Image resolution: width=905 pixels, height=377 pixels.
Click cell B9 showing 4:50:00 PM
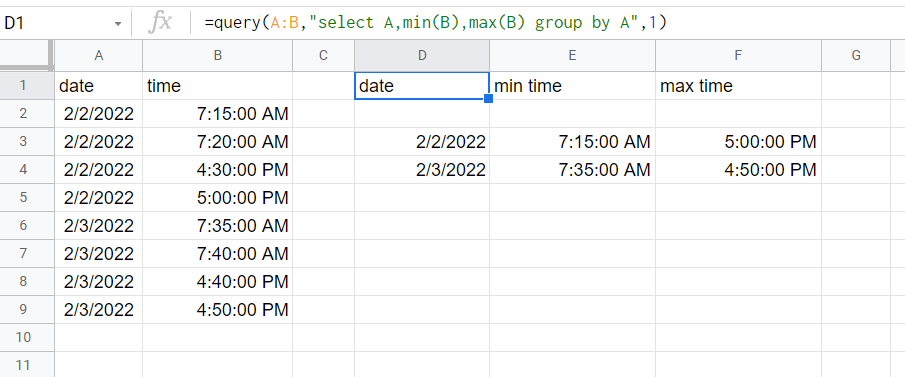218,309
